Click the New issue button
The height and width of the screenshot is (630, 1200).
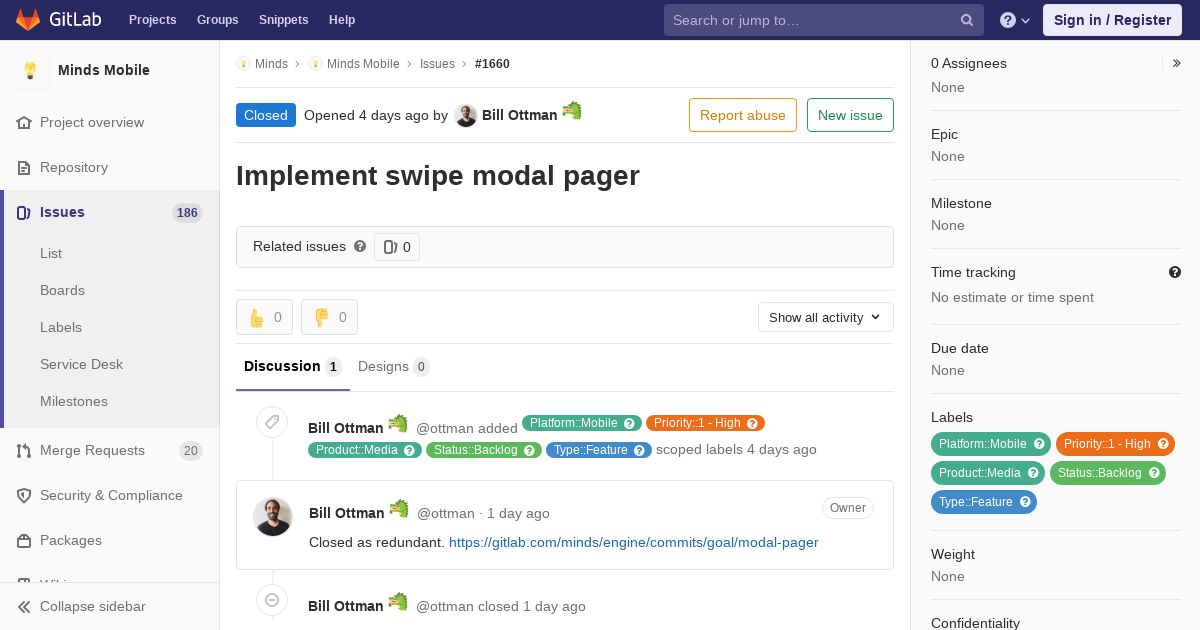tap(850, 115)
